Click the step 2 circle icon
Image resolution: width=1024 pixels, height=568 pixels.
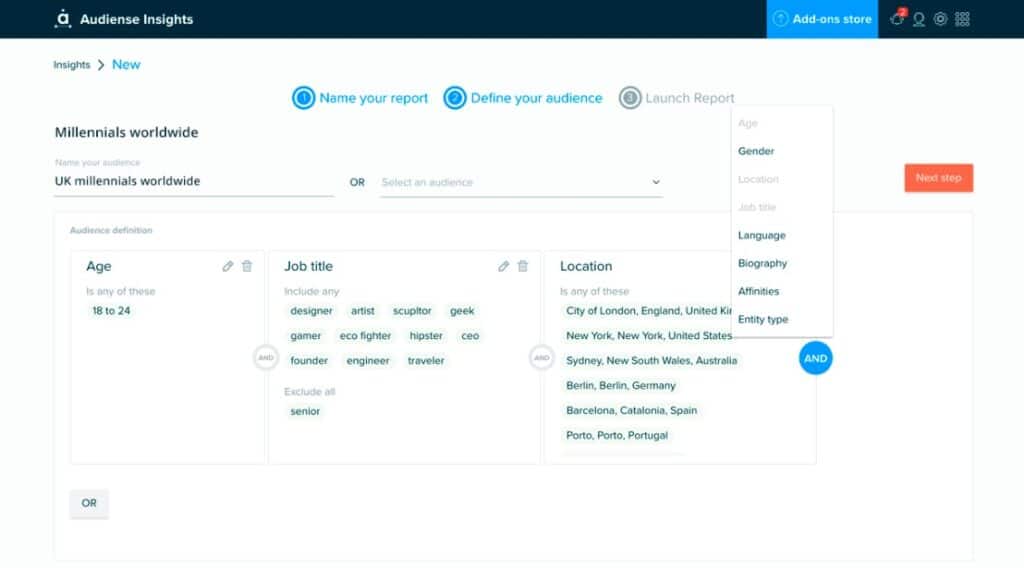click(455, 98)
